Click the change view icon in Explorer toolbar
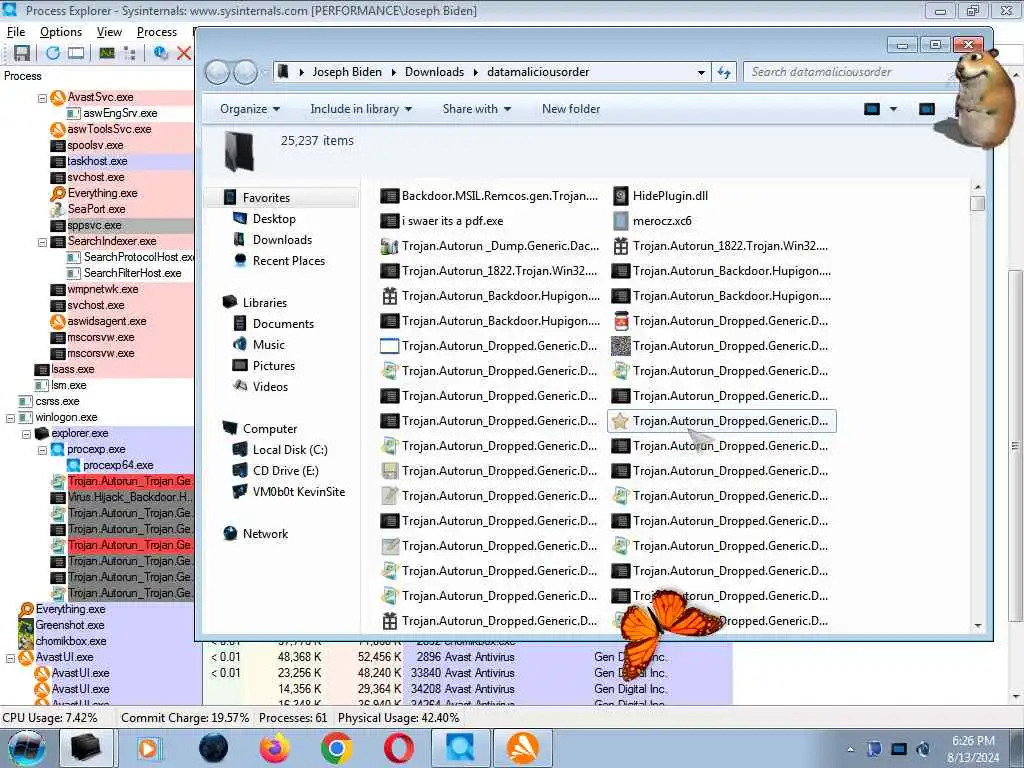Screen dimensions: 1024x768 coord(872,109)
